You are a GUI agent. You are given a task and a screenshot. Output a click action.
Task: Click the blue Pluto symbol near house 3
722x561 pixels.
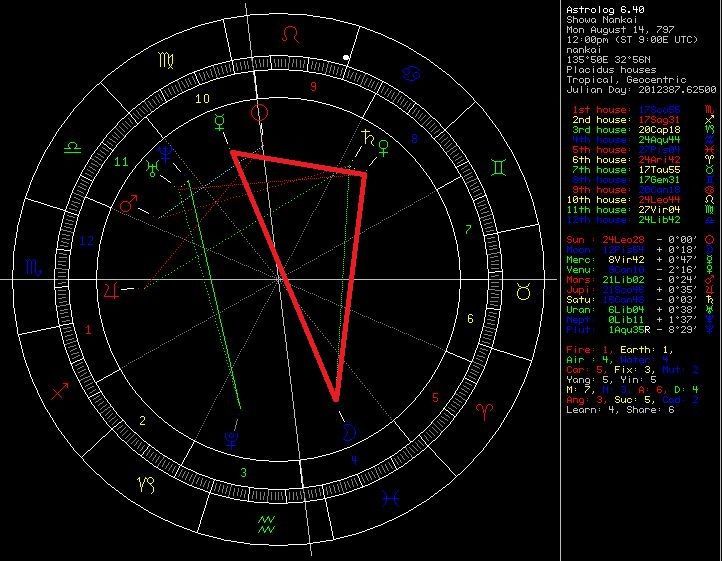[231, 439]
